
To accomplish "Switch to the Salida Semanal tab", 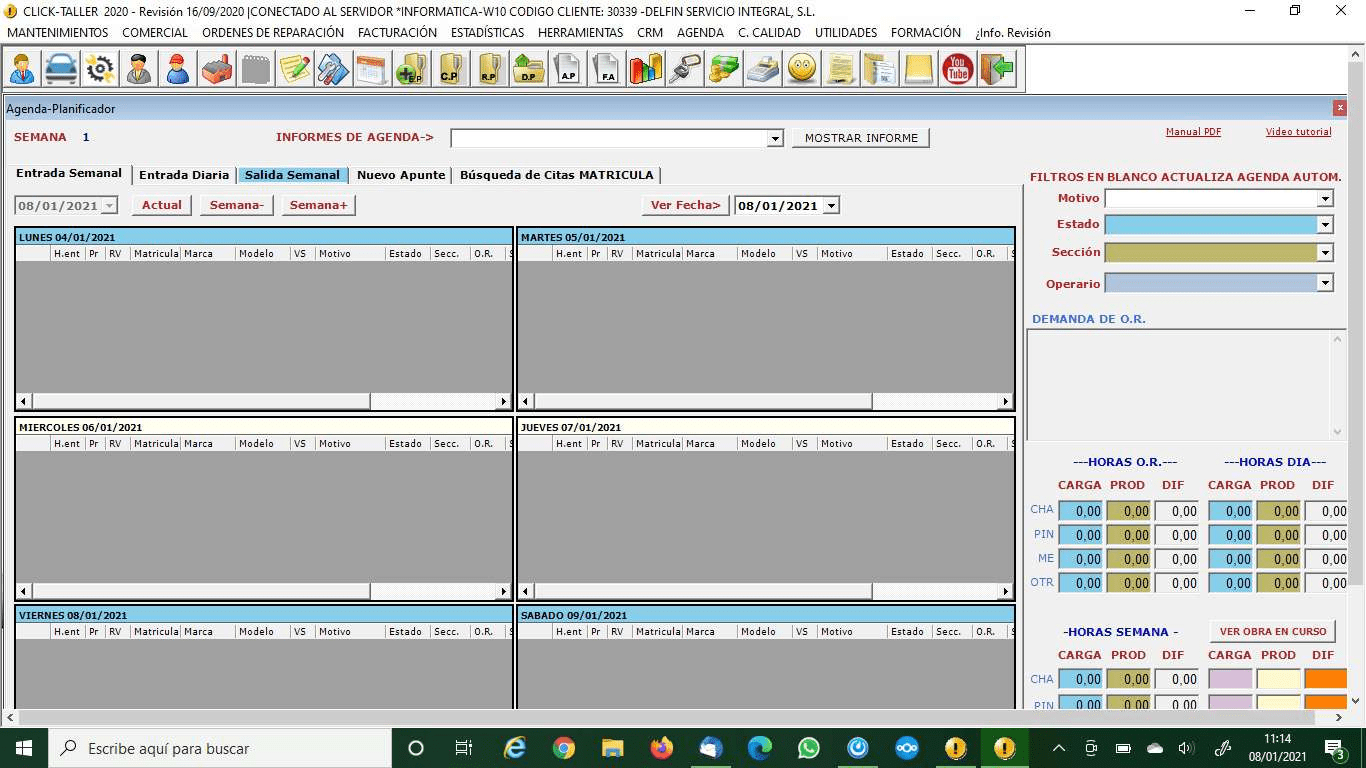I will pyautogui.click(x=292, y=175).
